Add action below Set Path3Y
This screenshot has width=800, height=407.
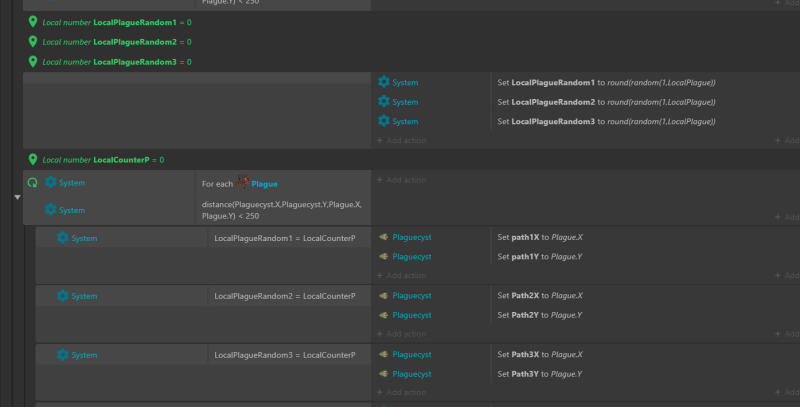click(401, 392)
